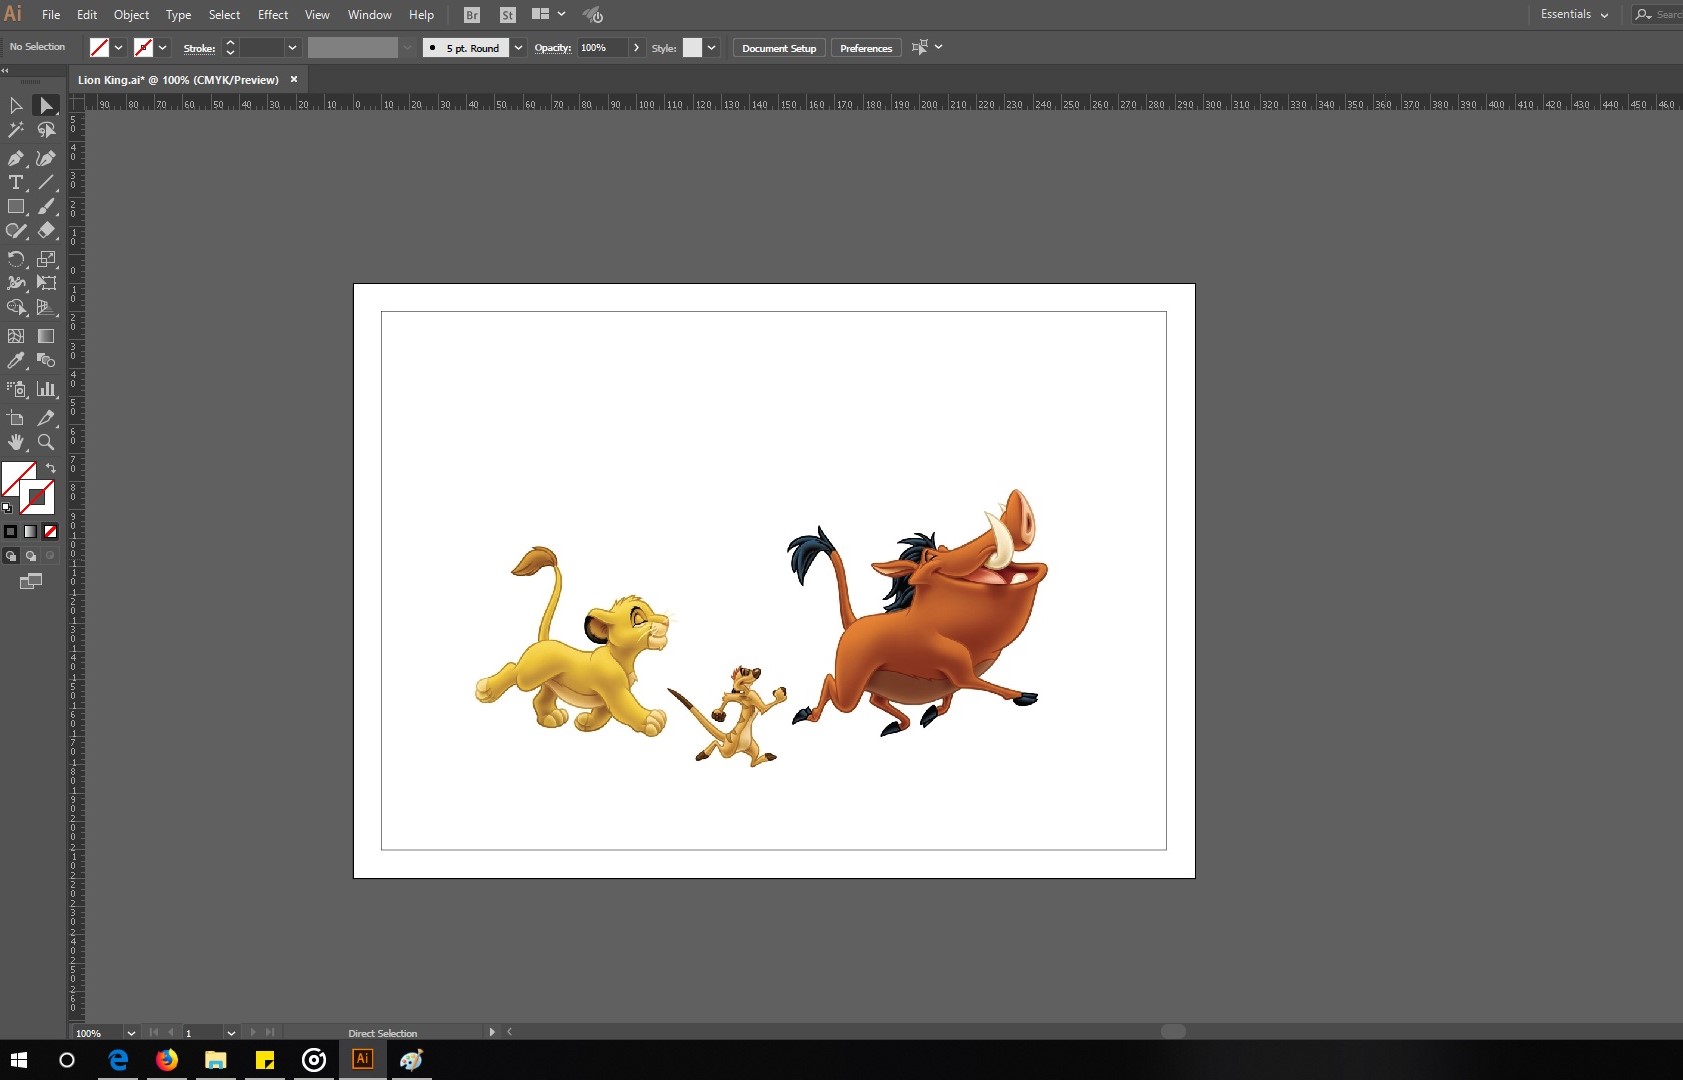Image resolution: width=1683 pixels, height=1080 pixels.
Task: Select the Zoom tool magnifier
Action: point(46,442)
